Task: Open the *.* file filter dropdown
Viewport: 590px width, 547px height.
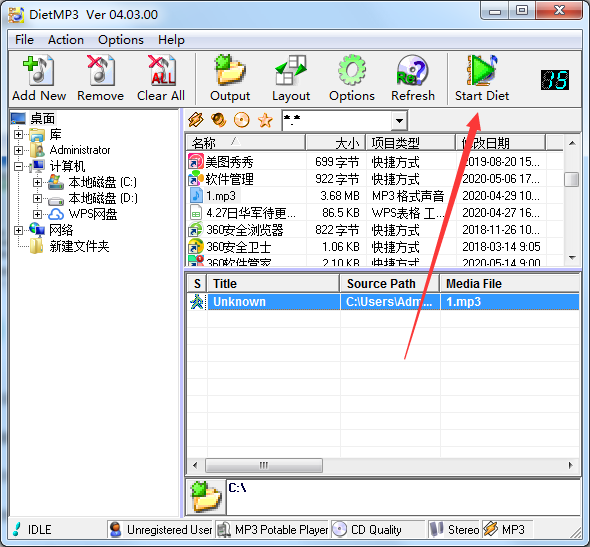Action: tap(399, 121)
